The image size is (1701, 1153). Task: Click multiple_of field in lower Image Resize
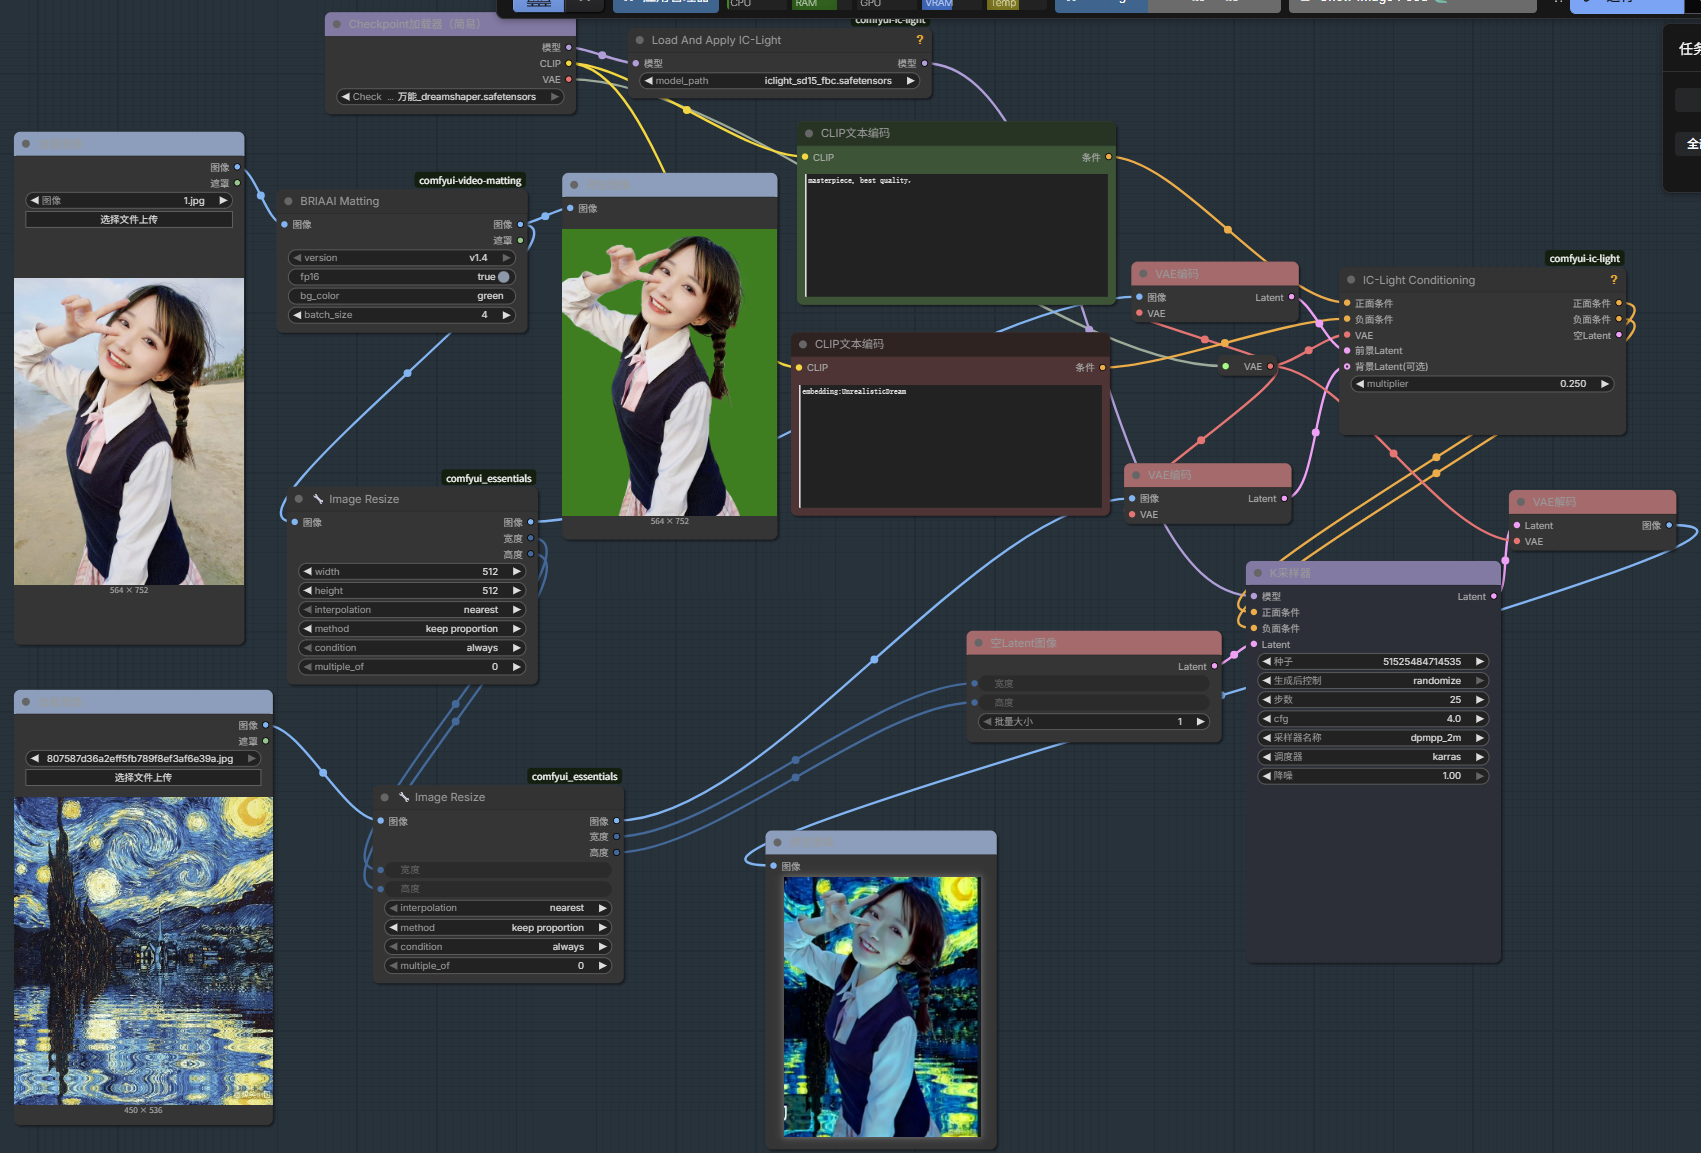coord(498,966)
